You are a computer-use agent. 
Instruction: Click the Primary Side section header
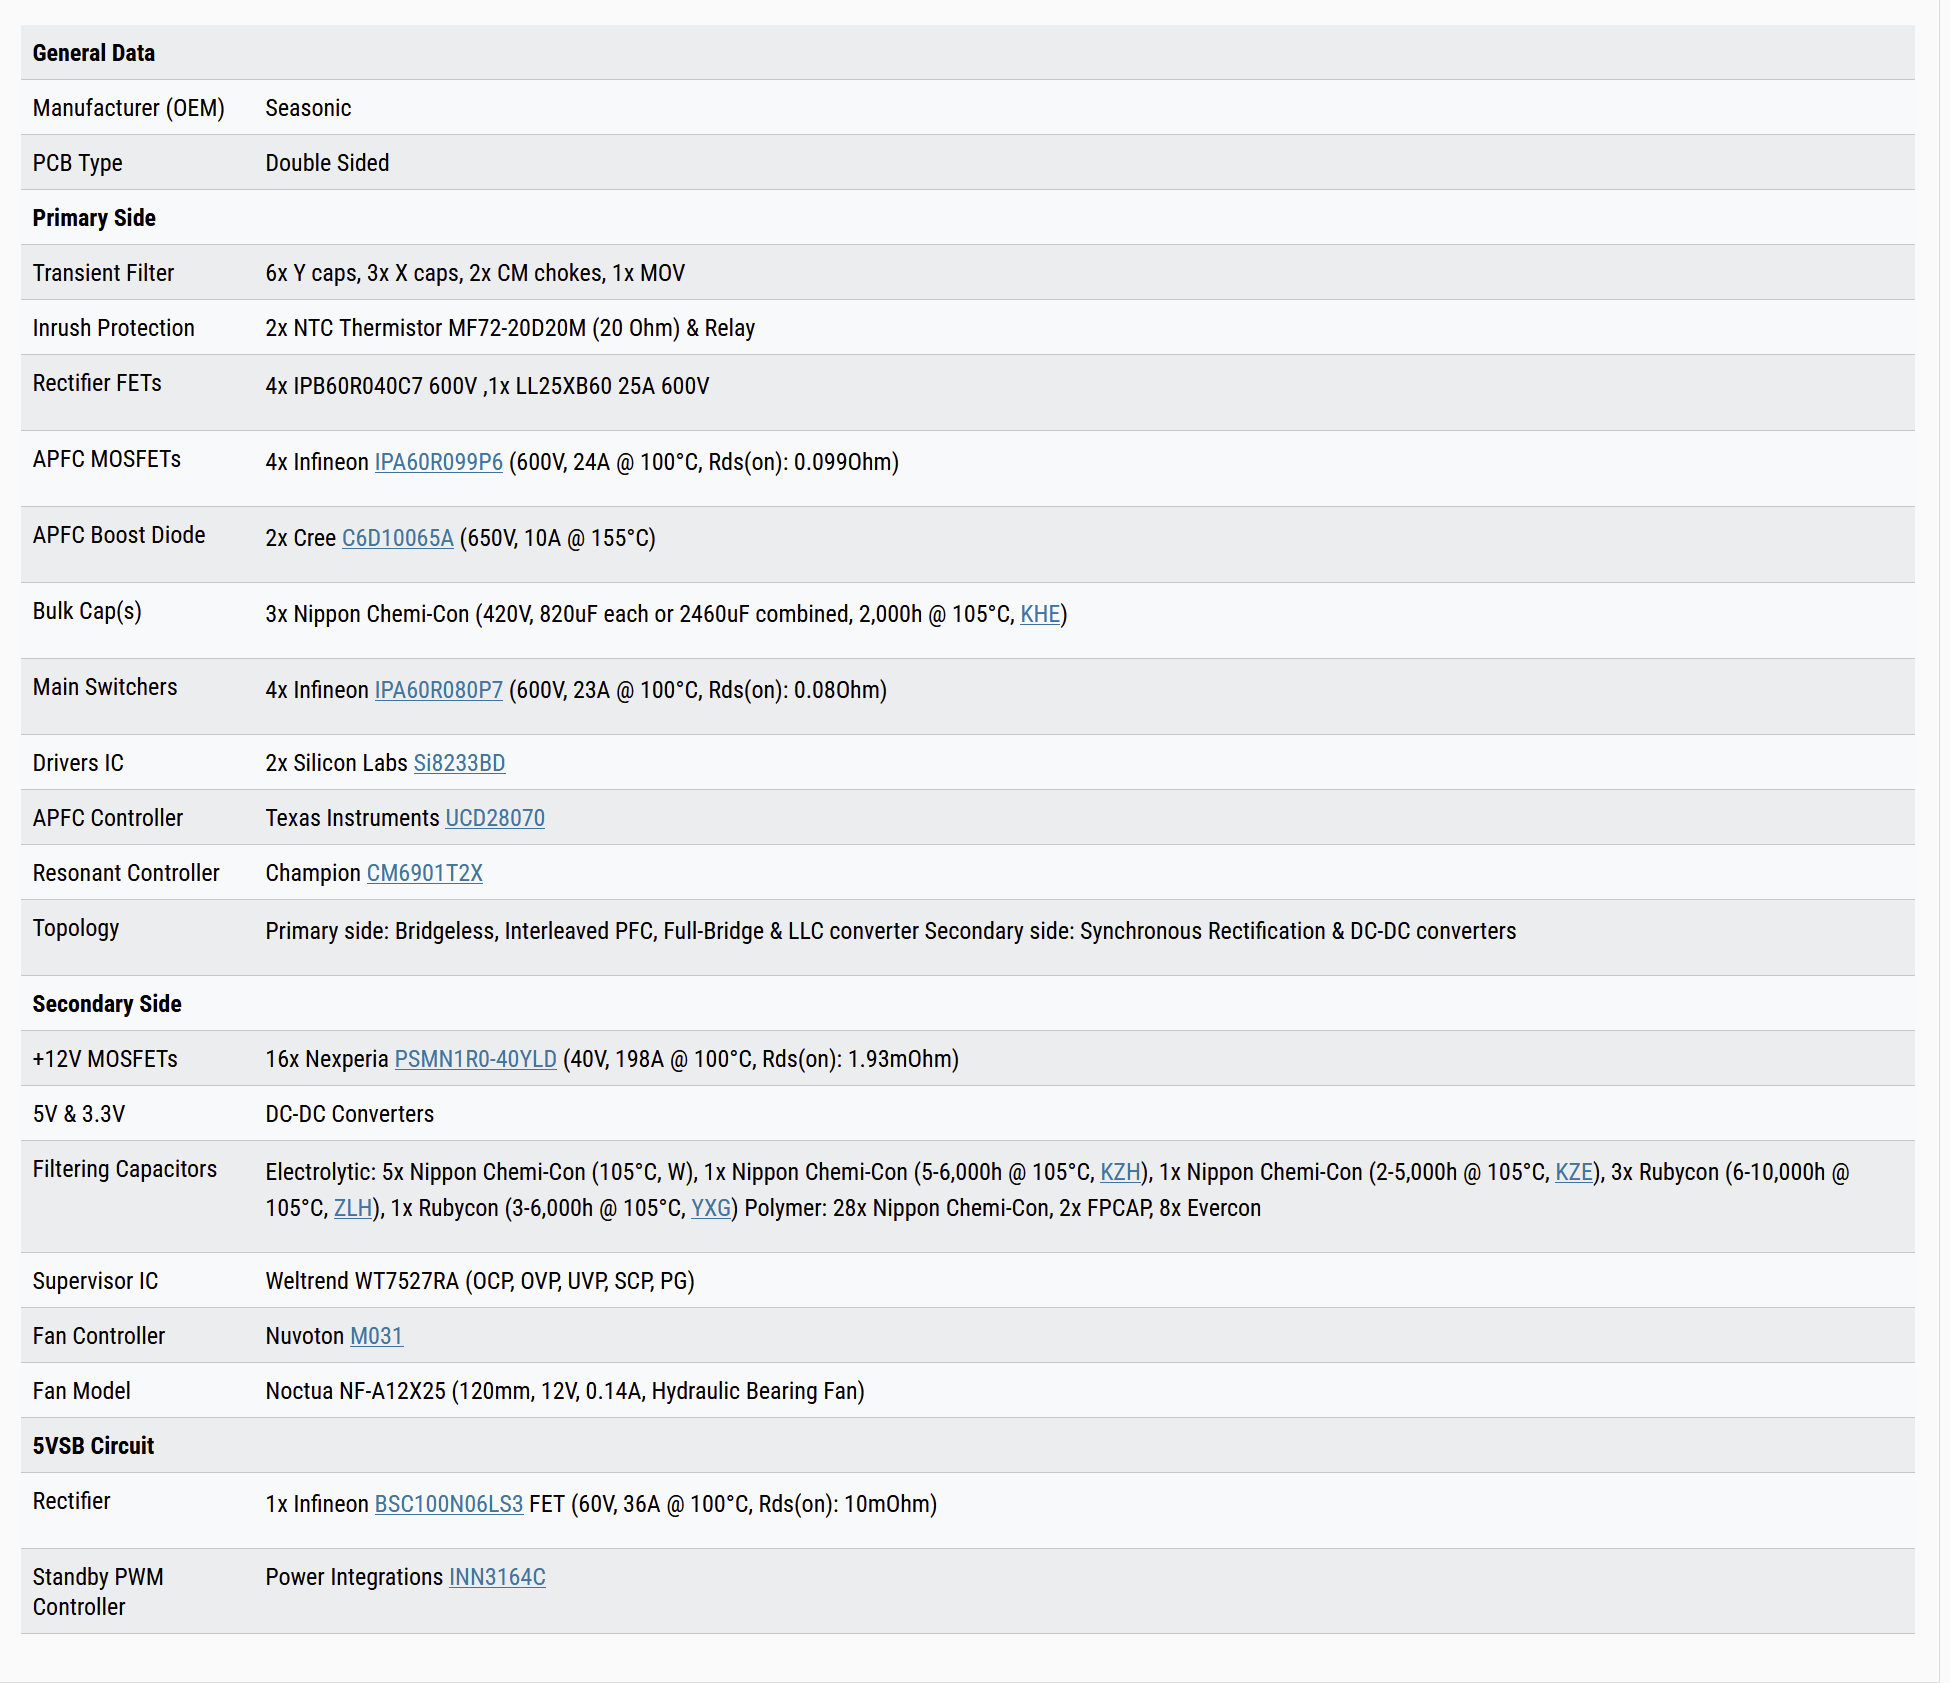(94, 218)
